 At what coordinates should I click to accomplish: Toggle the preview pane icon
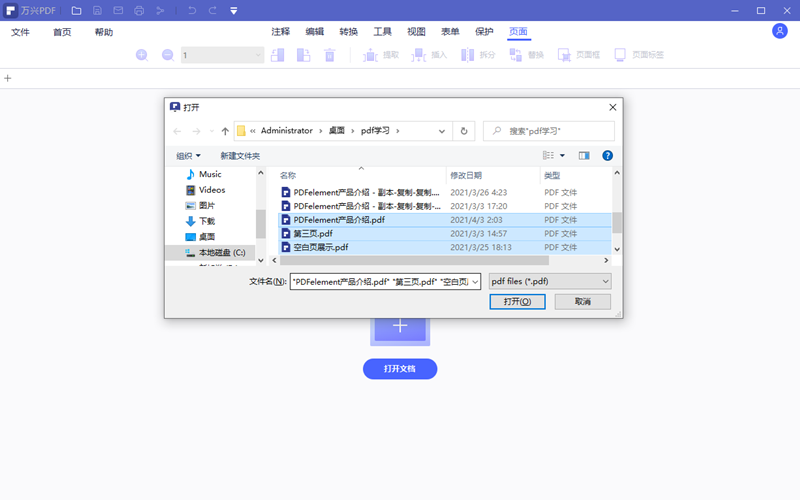[x=584, y=156]
